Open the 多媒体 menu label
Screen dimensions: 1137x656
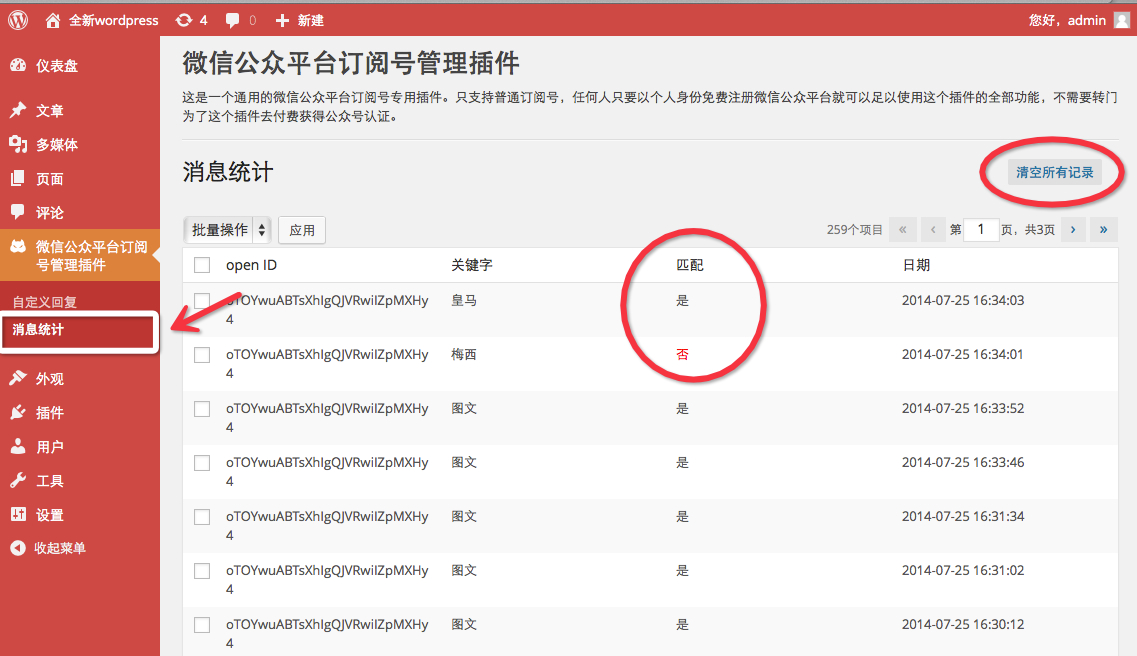click(x=57, y=145)
